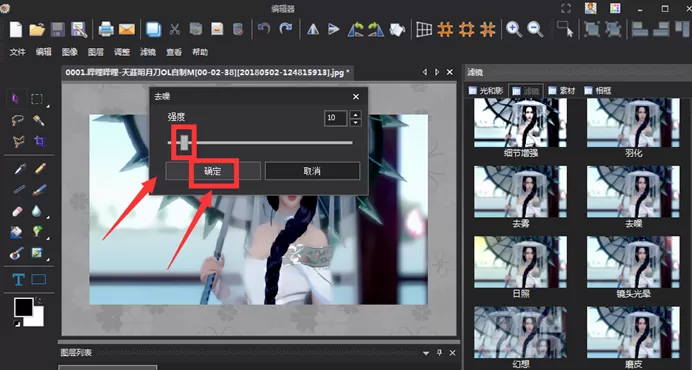Select the Crop tool
The image size is (692, 370).
39,141
